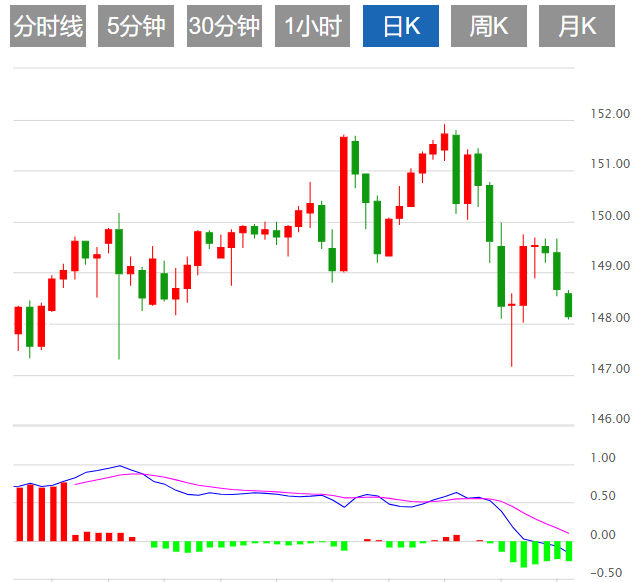Click the green candle with long wick down to 147.30
Screen dimensions: 632x582
pyautogui.click(x=119, y=252)
